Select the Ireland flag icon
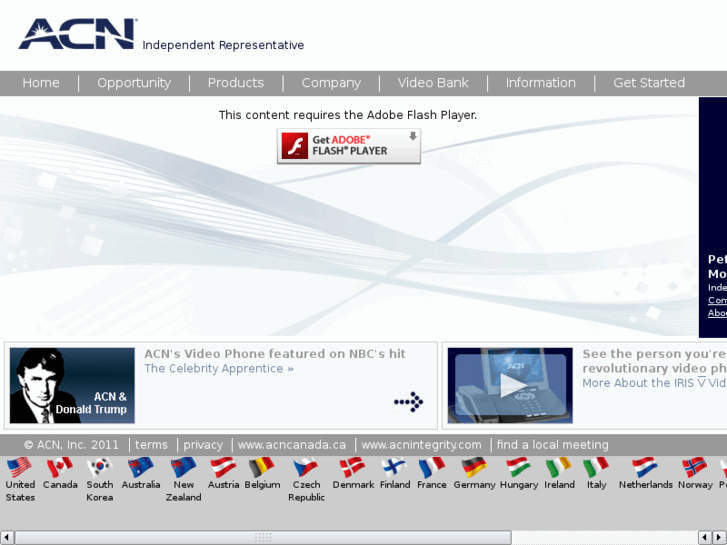 click(559, 467)
